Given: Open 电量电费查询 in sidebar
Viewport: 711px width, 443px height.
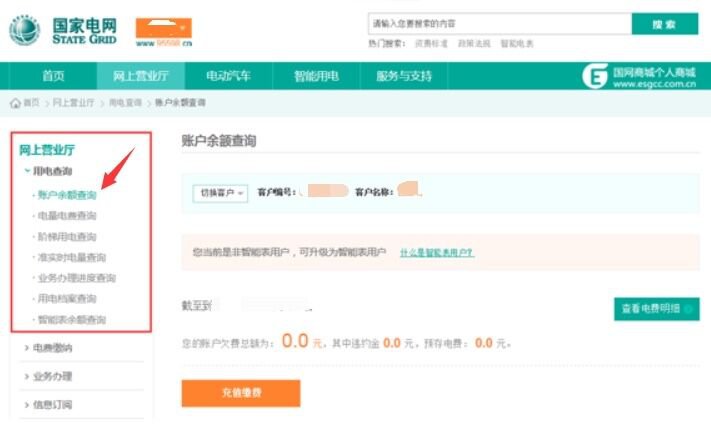Looking at the screenshot, I should pyautogui.click(x=66, y=215).
